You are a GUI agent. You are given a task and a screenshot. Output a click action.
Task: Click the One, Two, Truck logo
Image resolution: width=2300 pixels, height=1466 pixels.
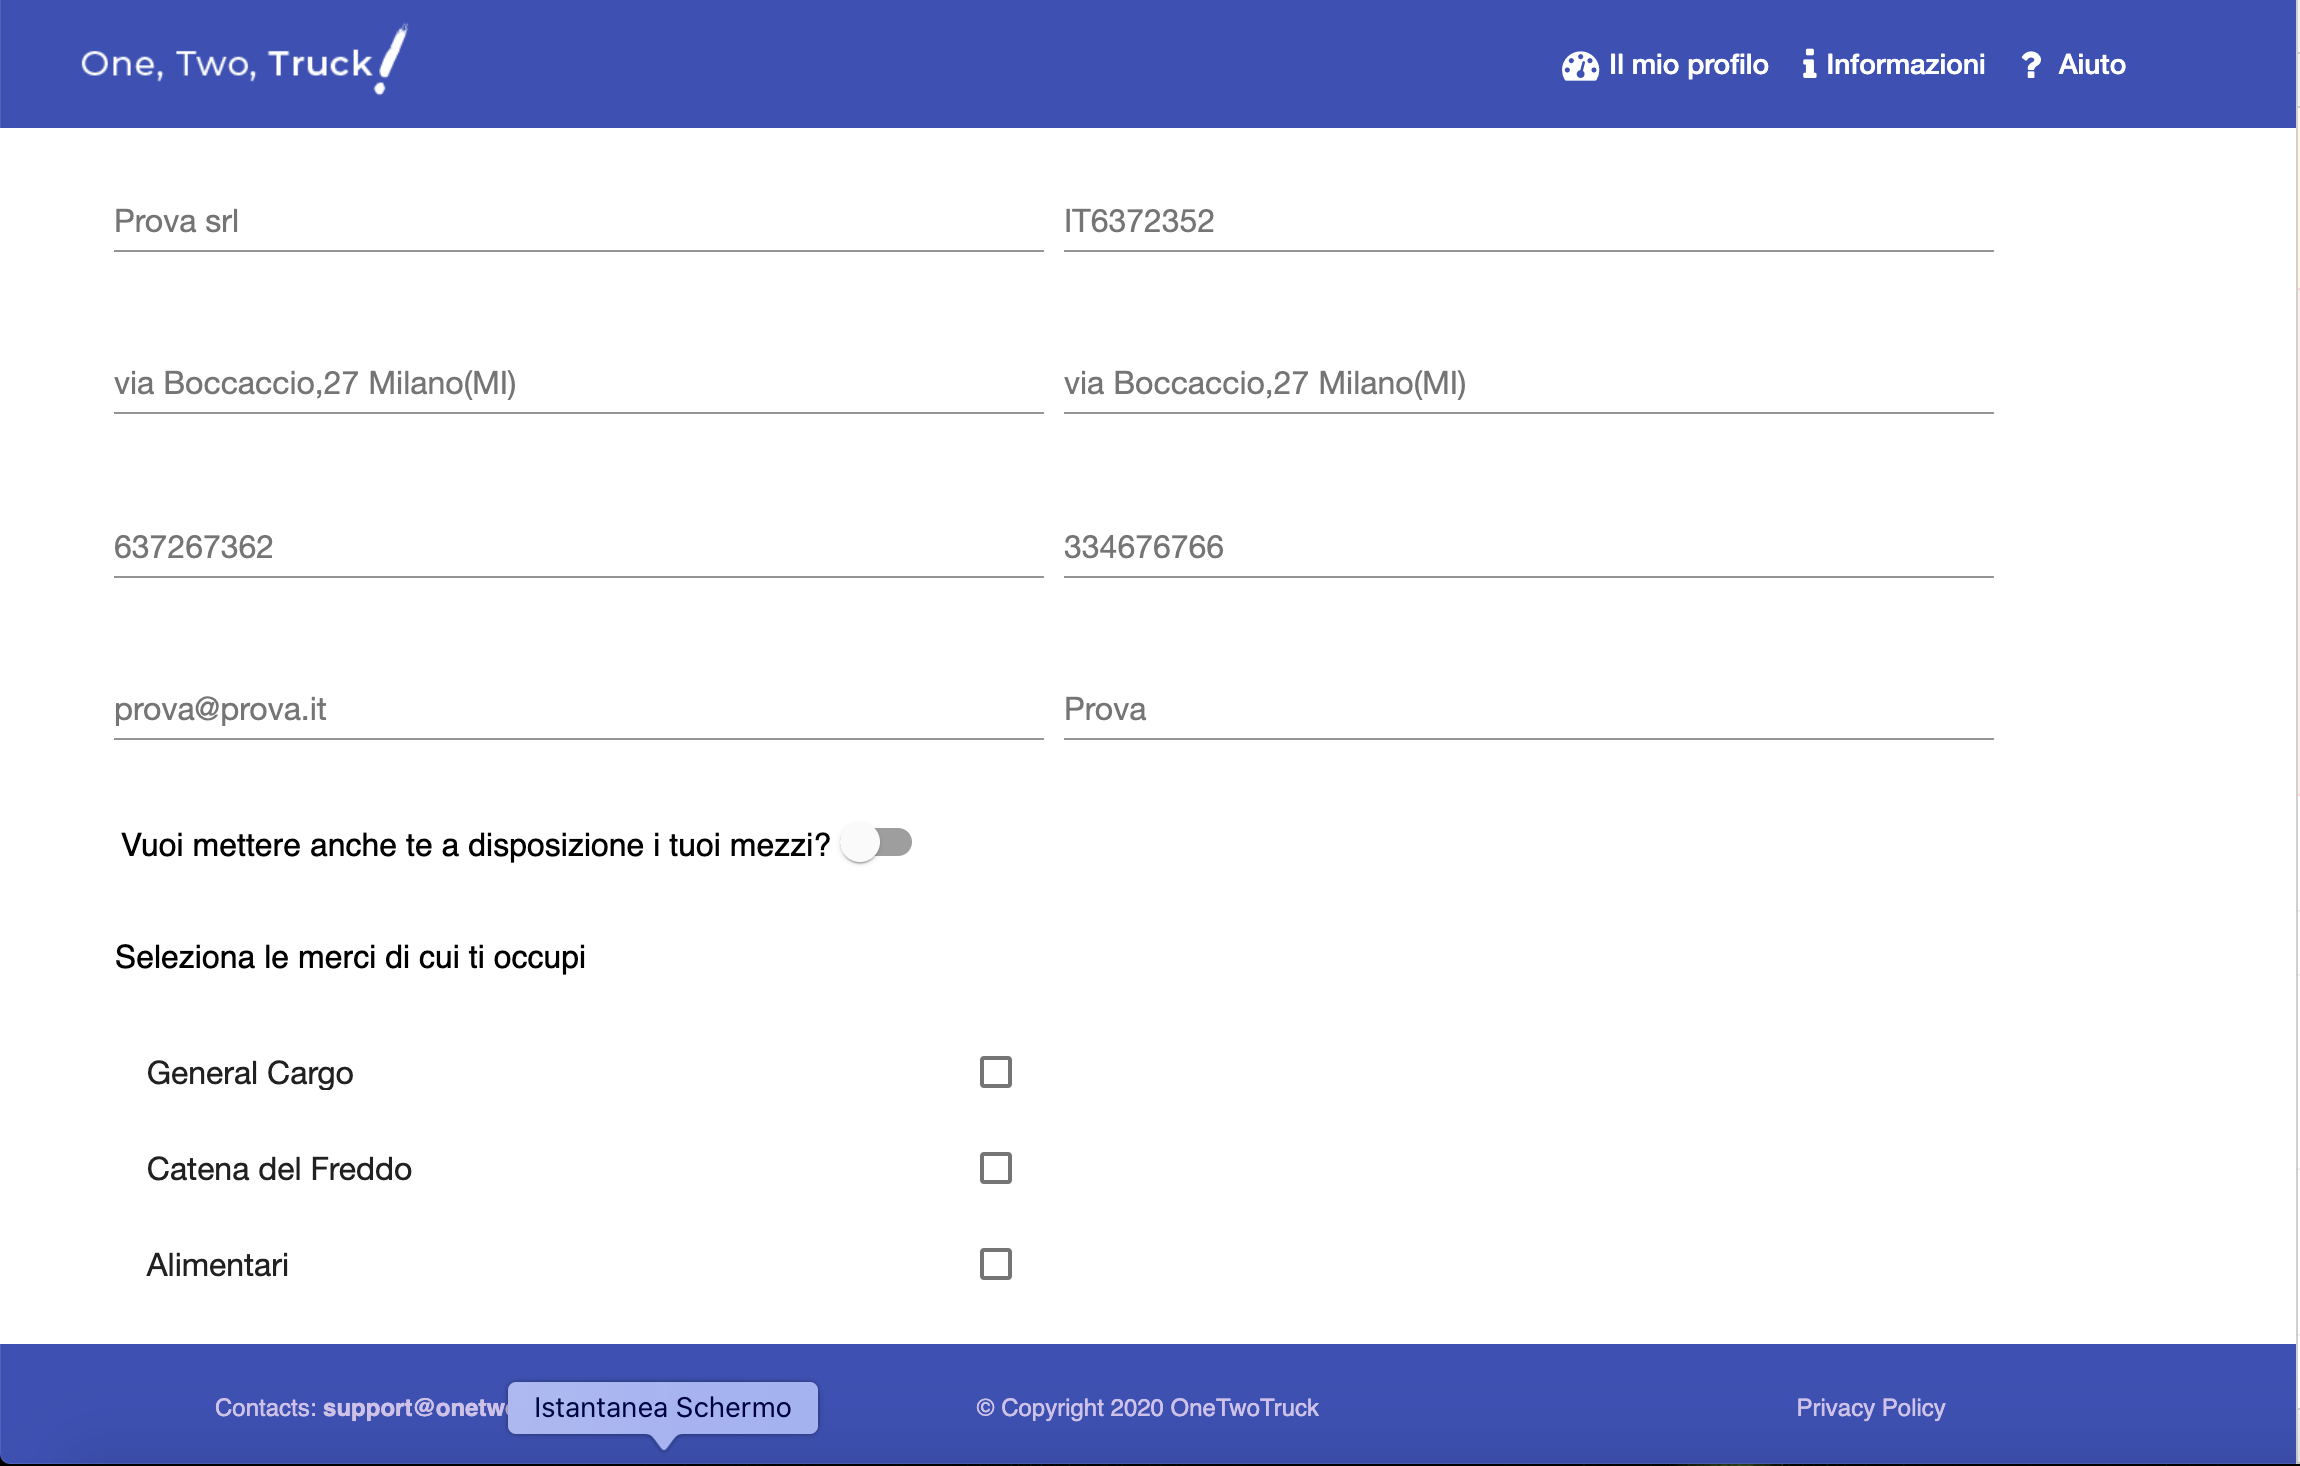(x=243, y=62)
